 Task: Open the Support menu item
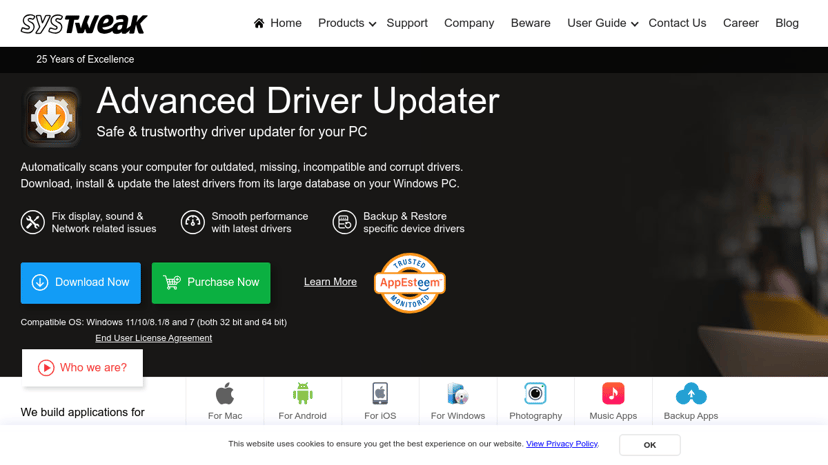(x=407, y=23)
